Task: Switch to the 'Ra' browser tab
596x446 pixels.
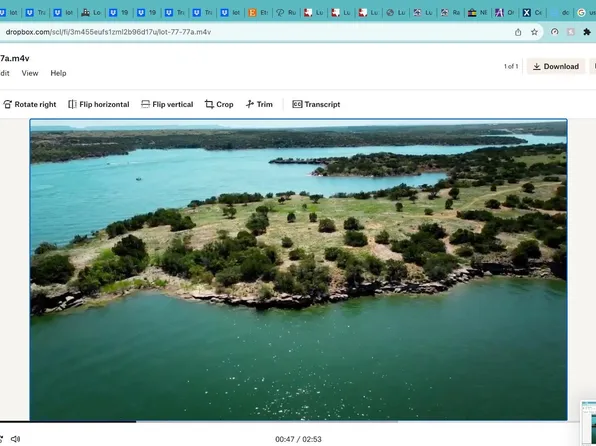Action: click(450, 13)
